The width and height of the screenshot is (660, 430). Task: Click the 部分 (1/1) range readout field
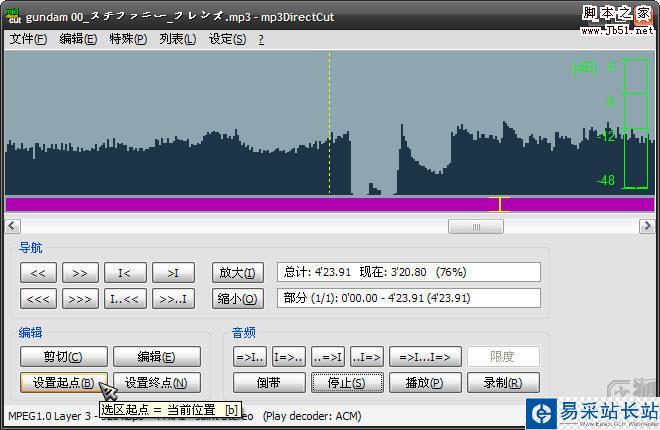[409, 298]
